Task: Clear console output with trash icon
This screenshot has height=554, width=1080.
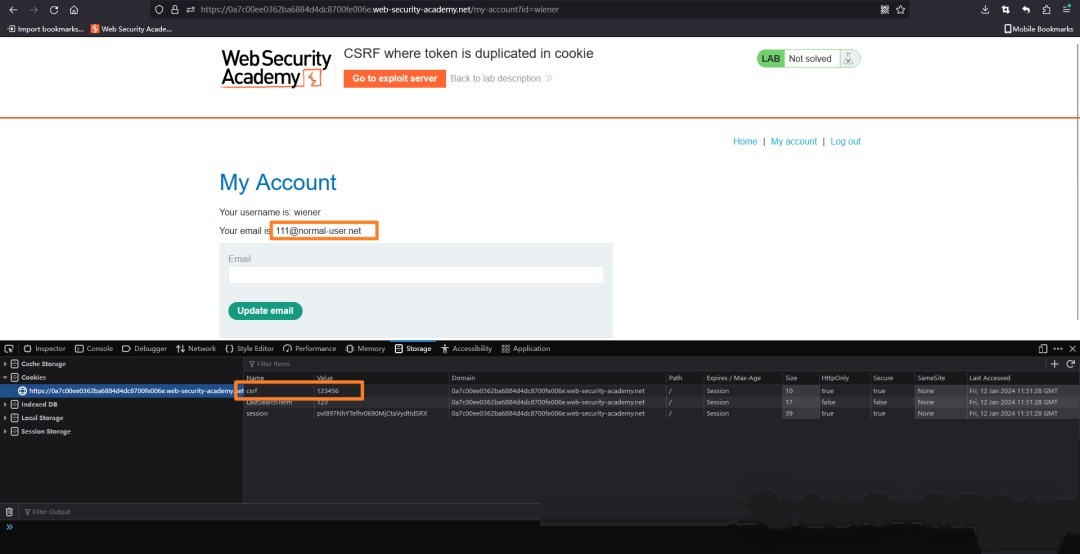Action: click(x=9, y=512)
